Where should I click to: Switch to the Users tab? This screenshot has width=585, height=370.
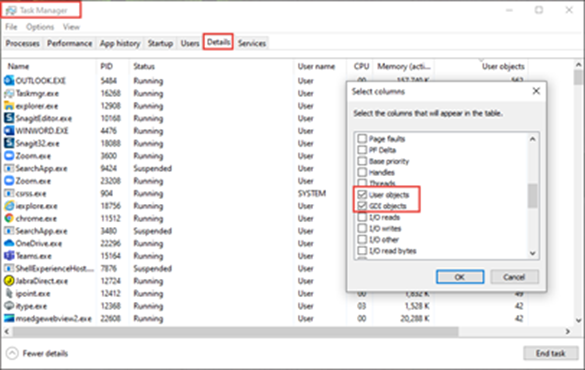[190, 43]
